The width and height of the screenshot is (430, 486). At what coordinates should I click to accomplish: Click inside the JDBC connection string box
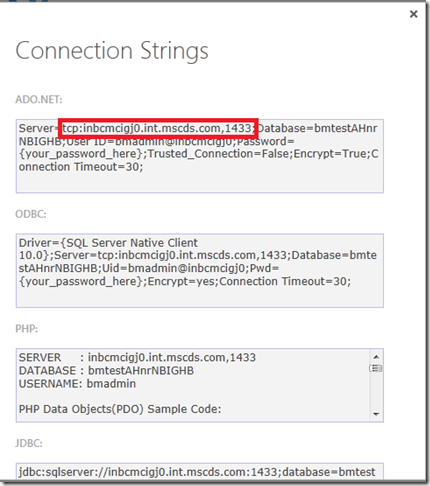coord(200,471)
